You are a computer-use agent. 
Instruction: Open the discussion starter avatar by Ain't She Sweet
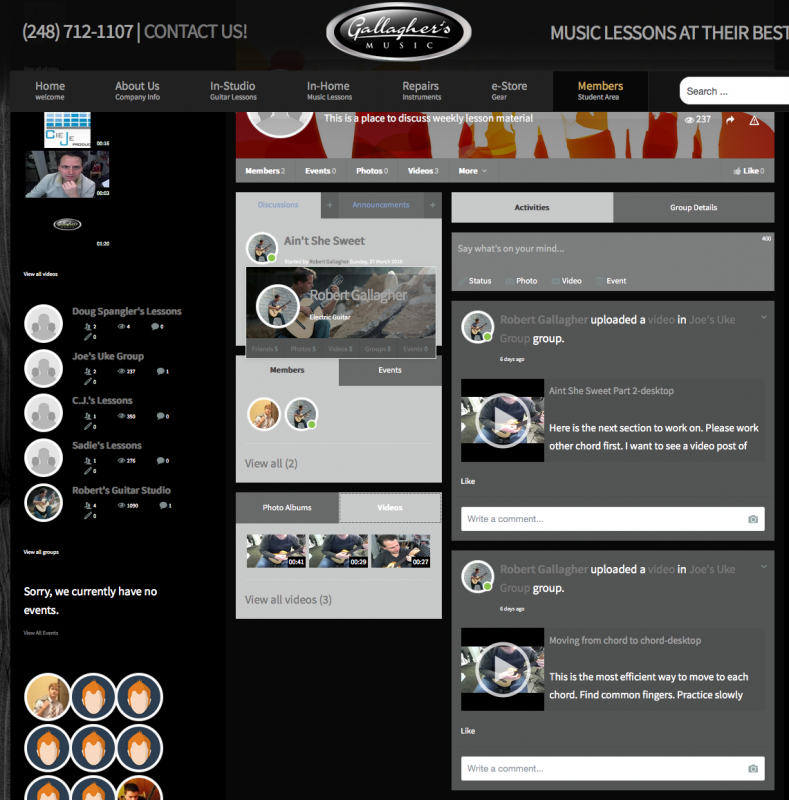click(262, 247)
